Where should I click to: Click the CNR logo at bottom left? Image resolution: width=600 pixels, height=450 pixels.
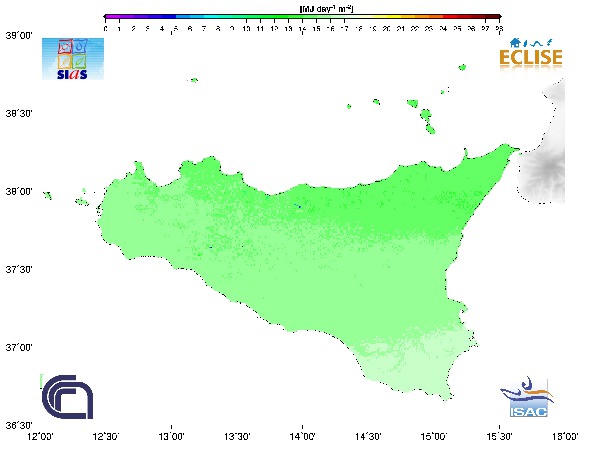[x=67, y=397]
